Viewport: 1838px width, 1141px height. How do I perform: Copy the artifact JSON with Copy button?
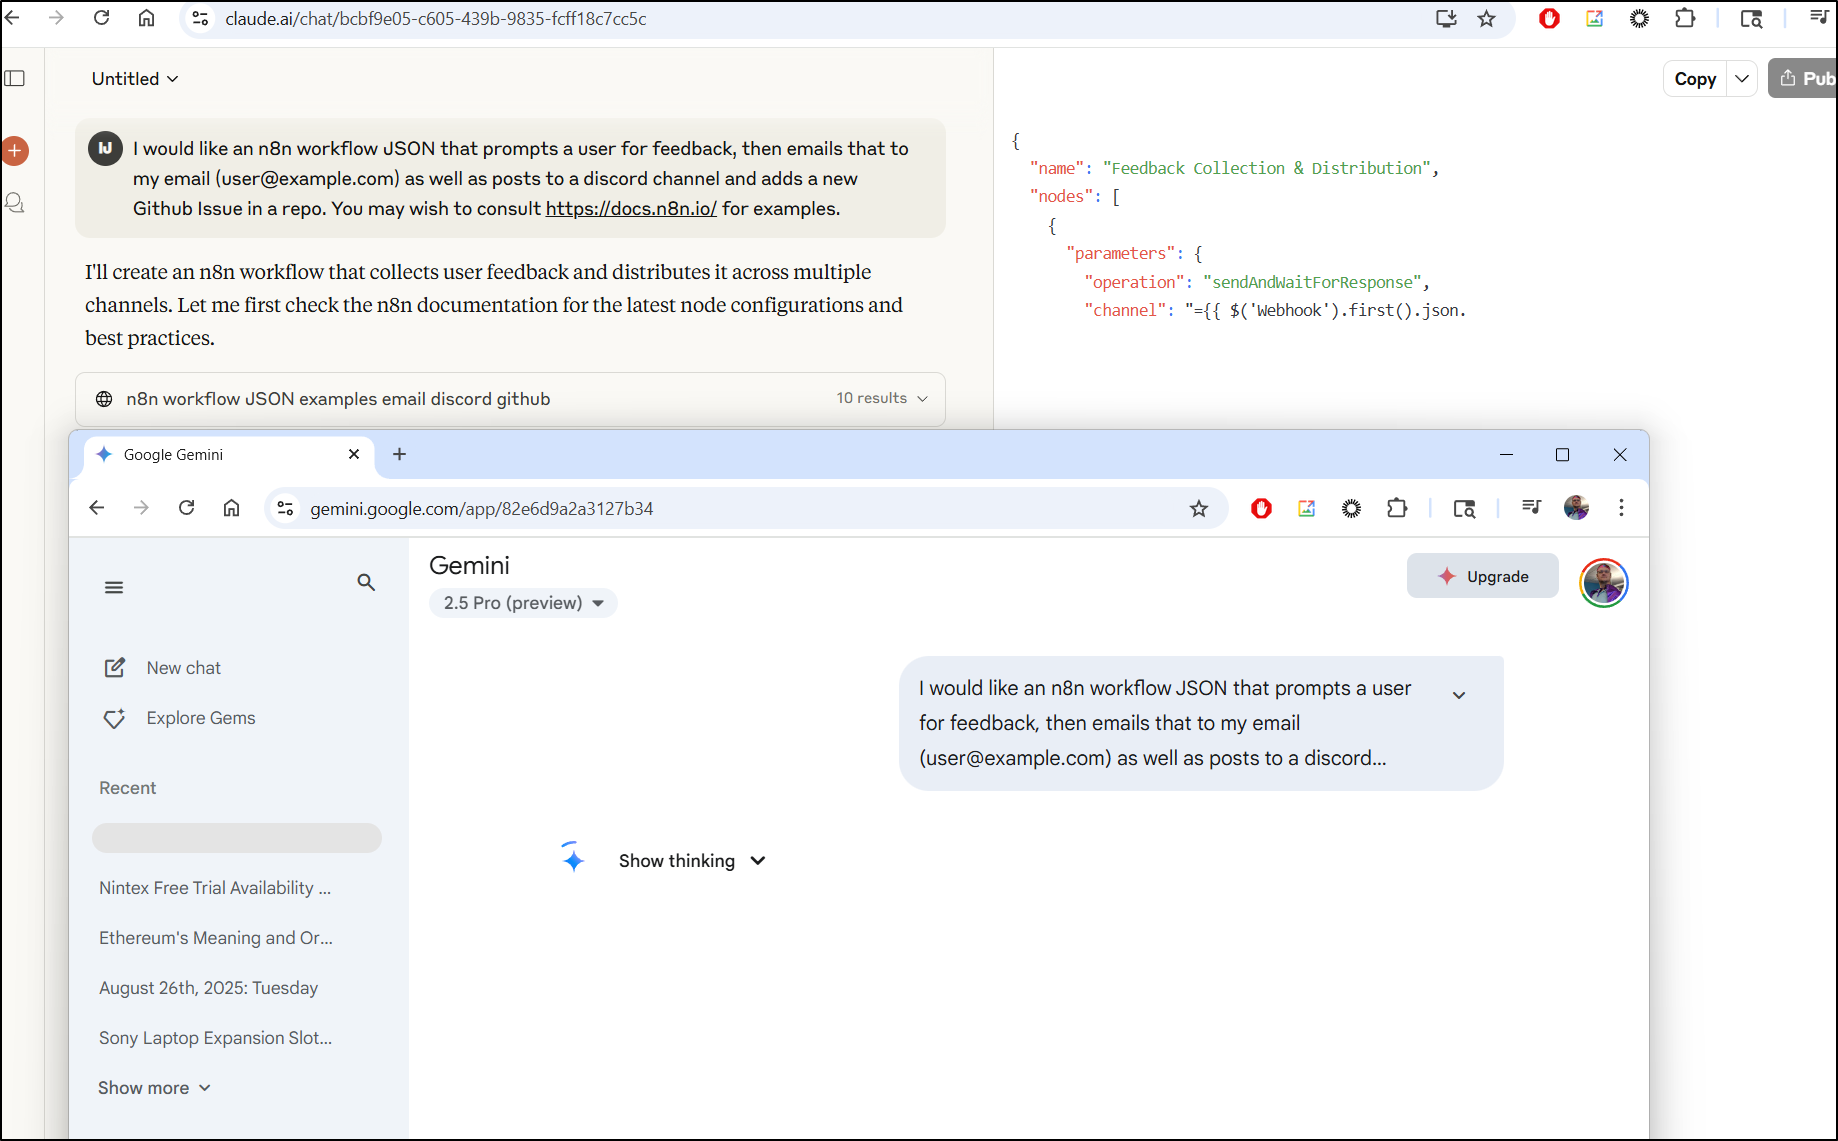tap(1695, 79)
